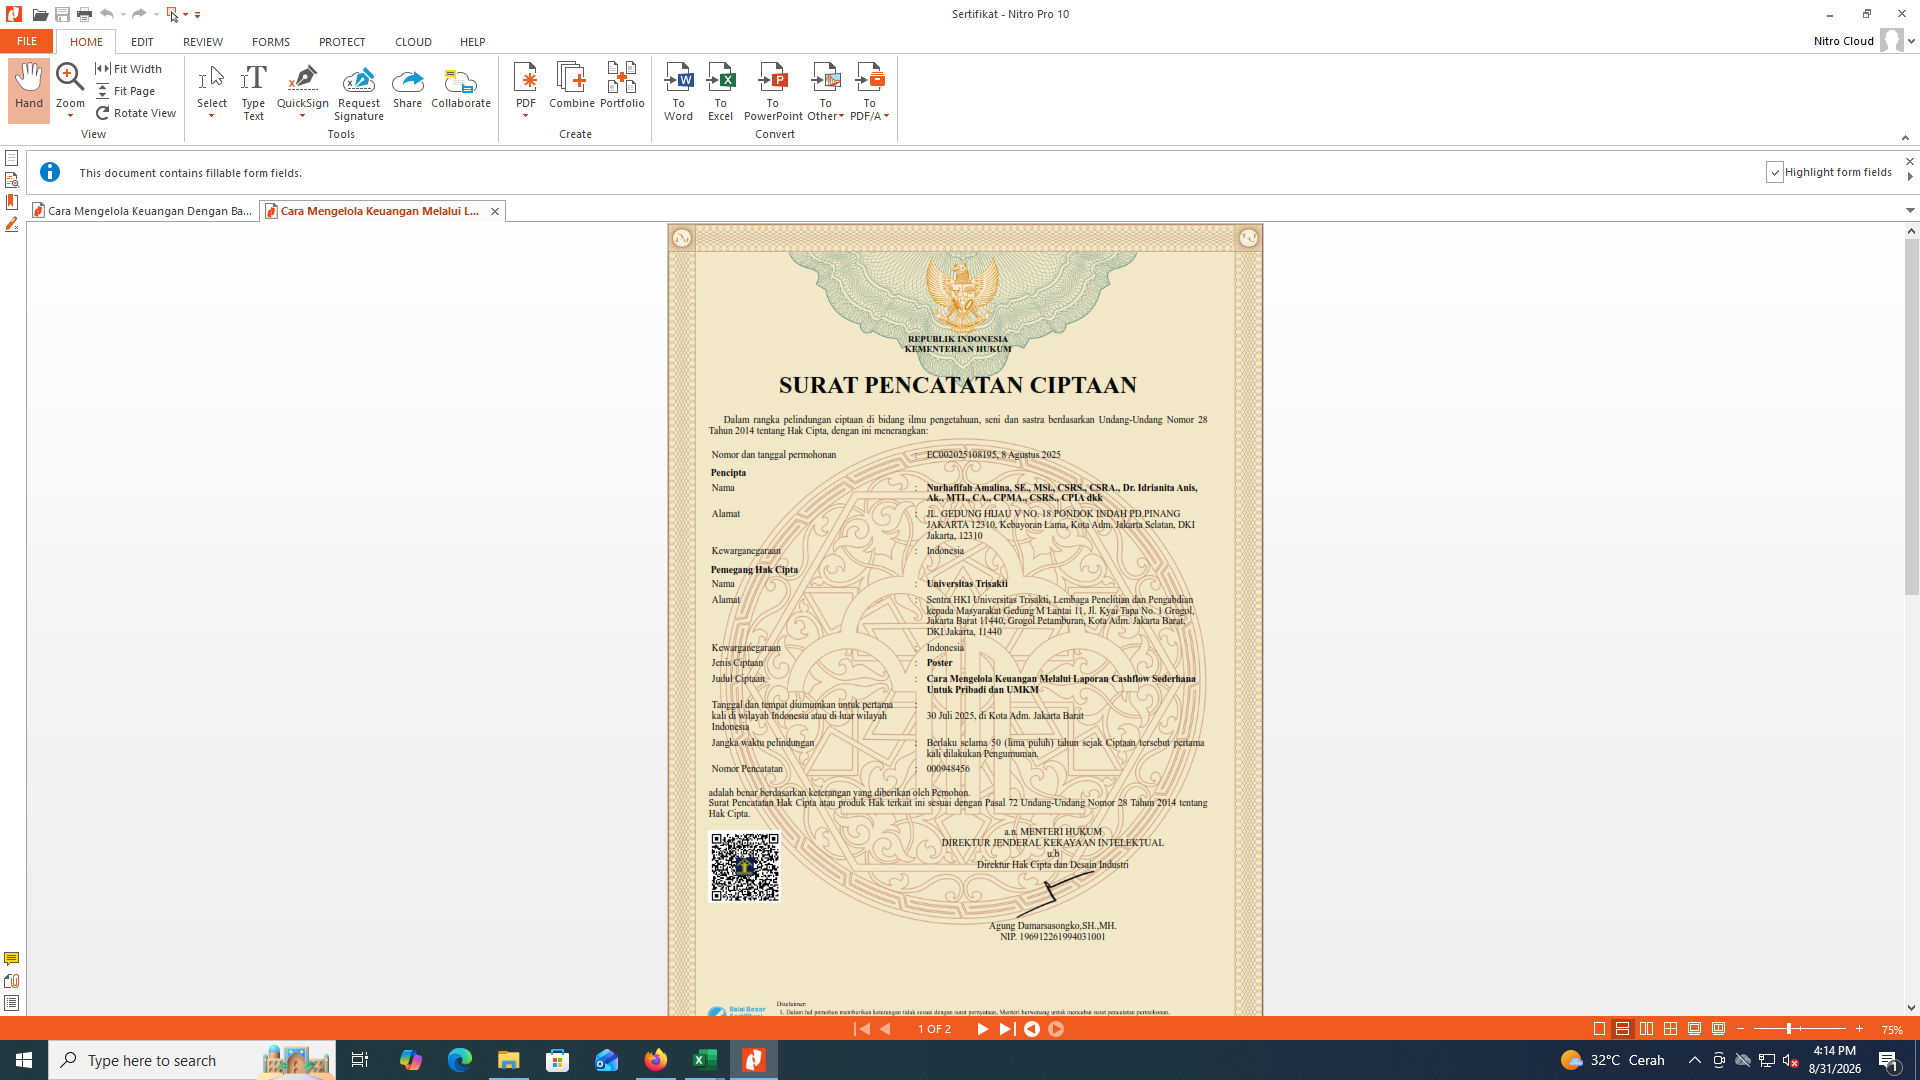The height and width of the screenshot is (1080, 1920).
Task: Toggle full screen view in status bar
Action: (1695, 1029)
